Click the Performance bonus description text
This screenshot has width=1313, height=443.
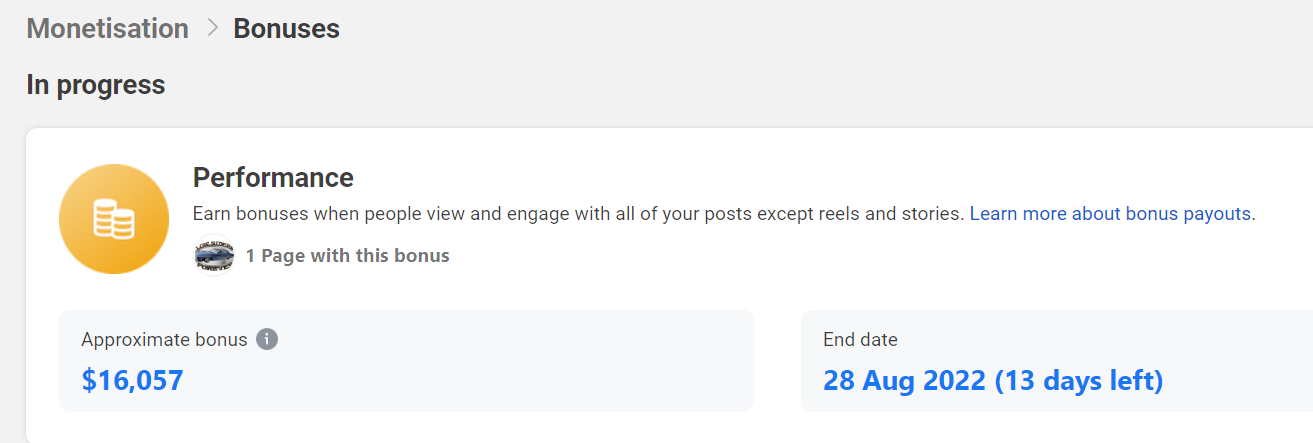point(579,214)
